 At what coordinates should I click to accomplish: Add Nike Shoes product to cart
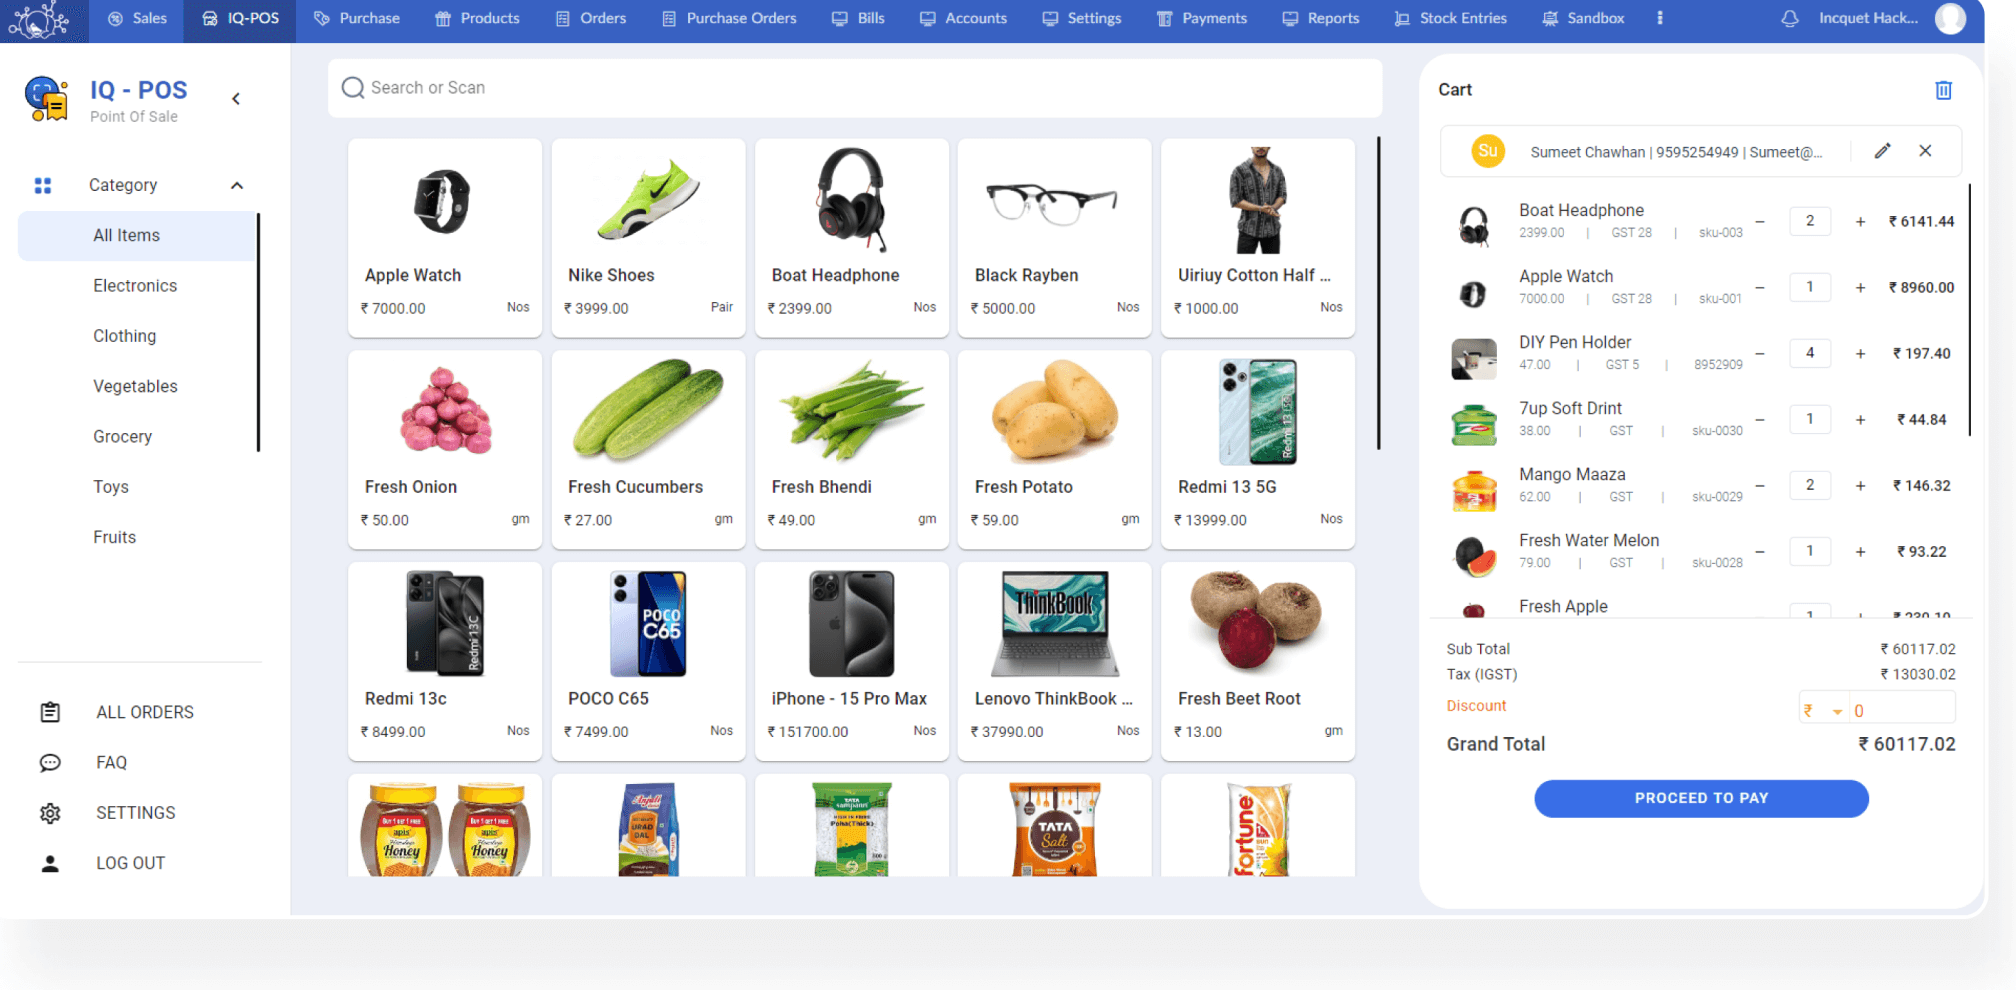tap(648, 238)
